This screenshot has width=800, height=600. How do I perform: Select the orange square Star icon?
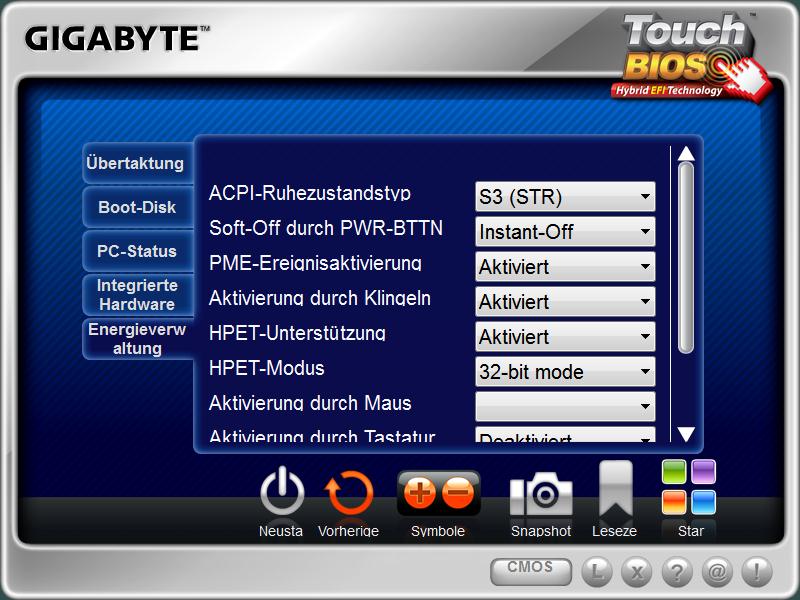click(x=674, y=502)
